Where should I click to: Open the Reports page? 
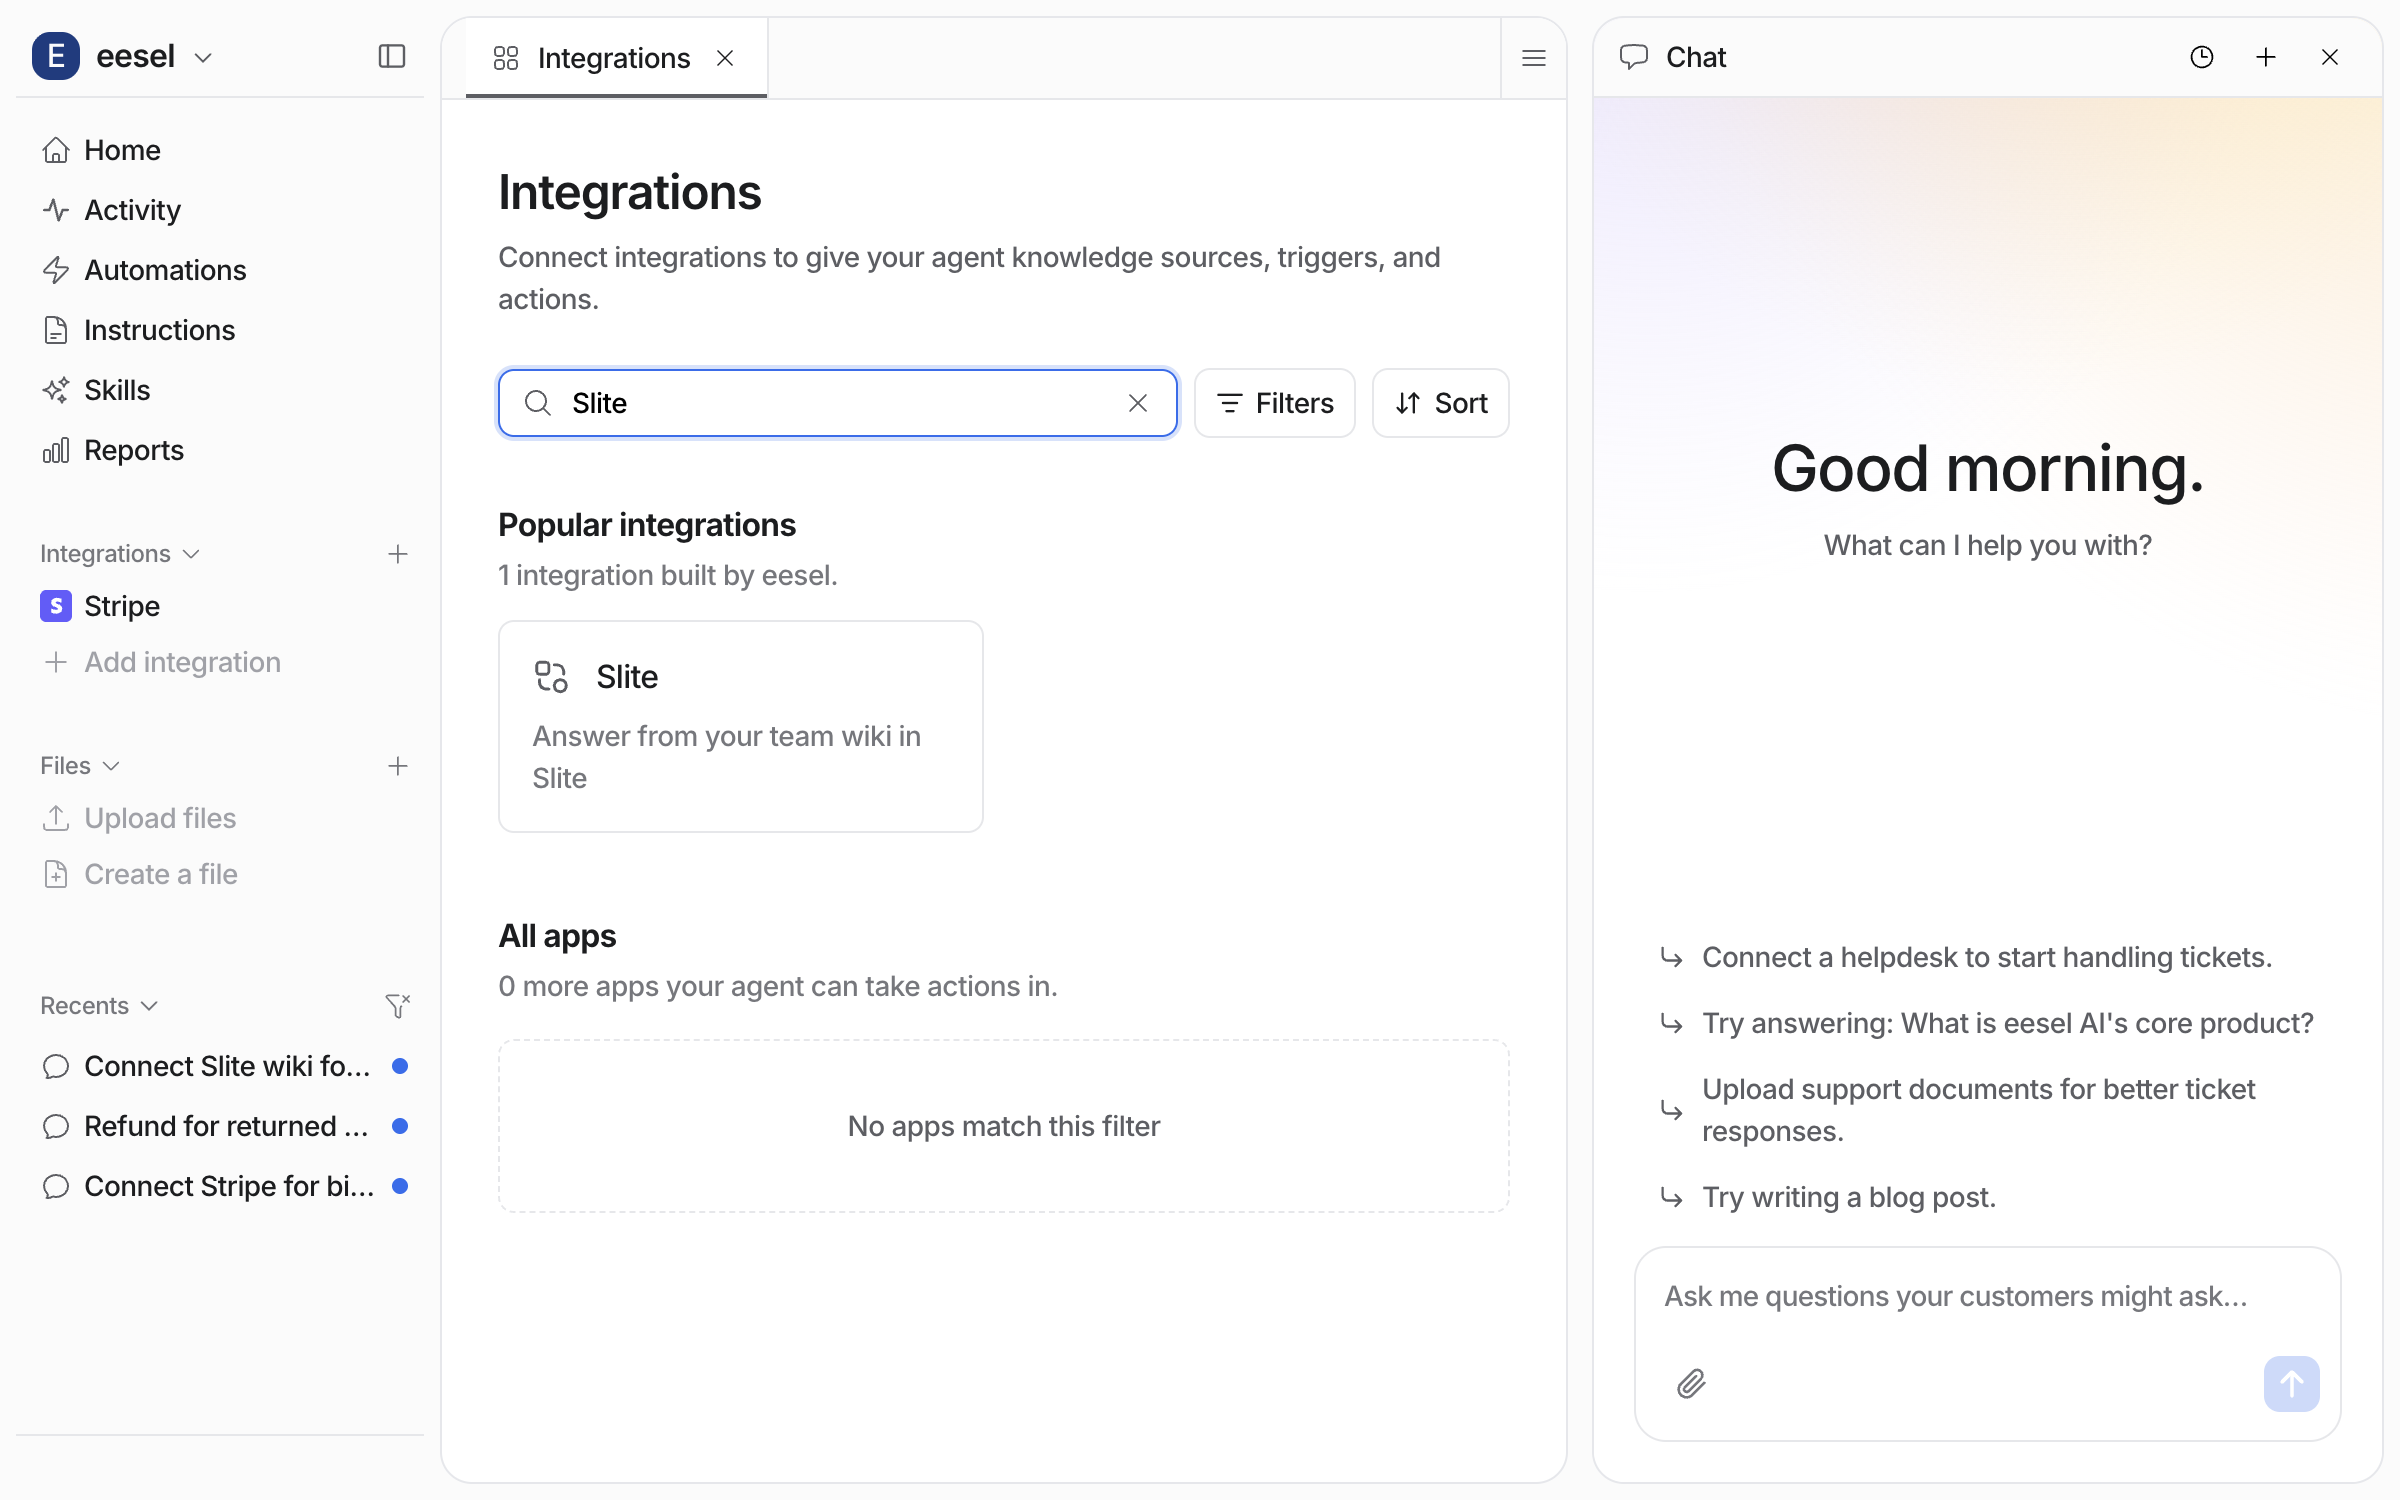point(220,450)
